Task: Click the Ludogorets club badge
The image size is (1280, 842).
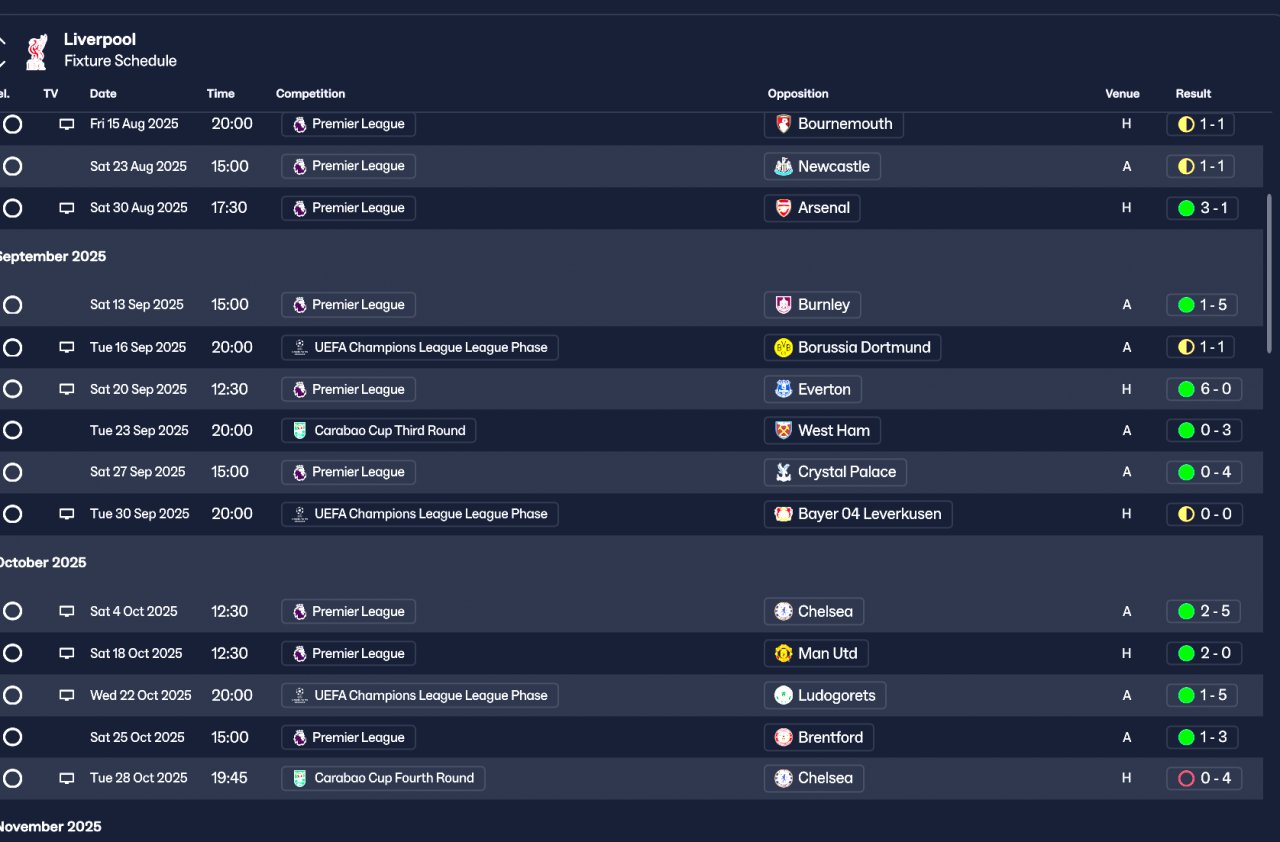Action: [x=784, y=695]
